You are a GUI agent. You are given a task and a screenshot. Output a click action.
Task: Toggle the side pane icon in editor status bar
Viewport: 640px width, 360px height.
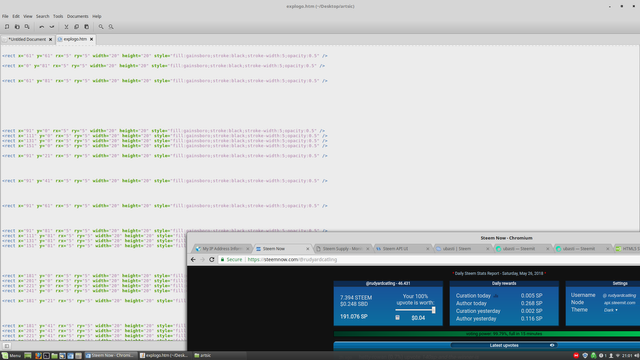tap(7, 346)
